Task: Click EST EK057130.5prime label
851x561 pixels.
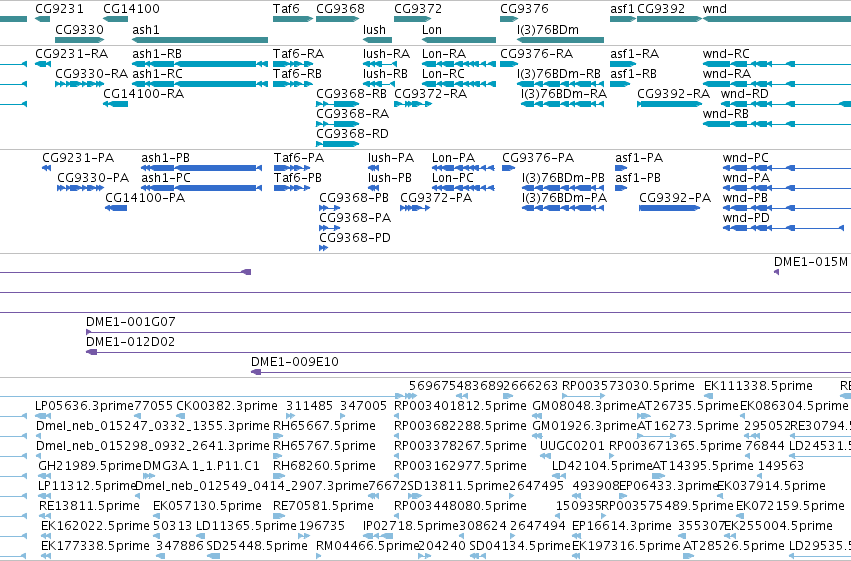Action: coord(207,506)
